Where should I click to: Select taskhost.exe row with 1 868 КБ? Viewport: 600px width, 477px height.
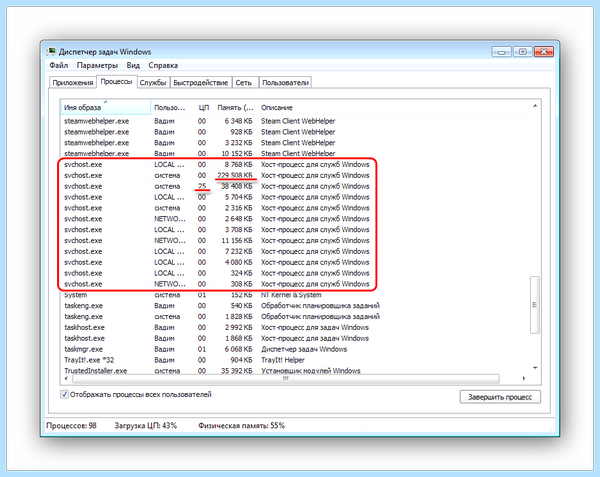click(x=295, y=339)
